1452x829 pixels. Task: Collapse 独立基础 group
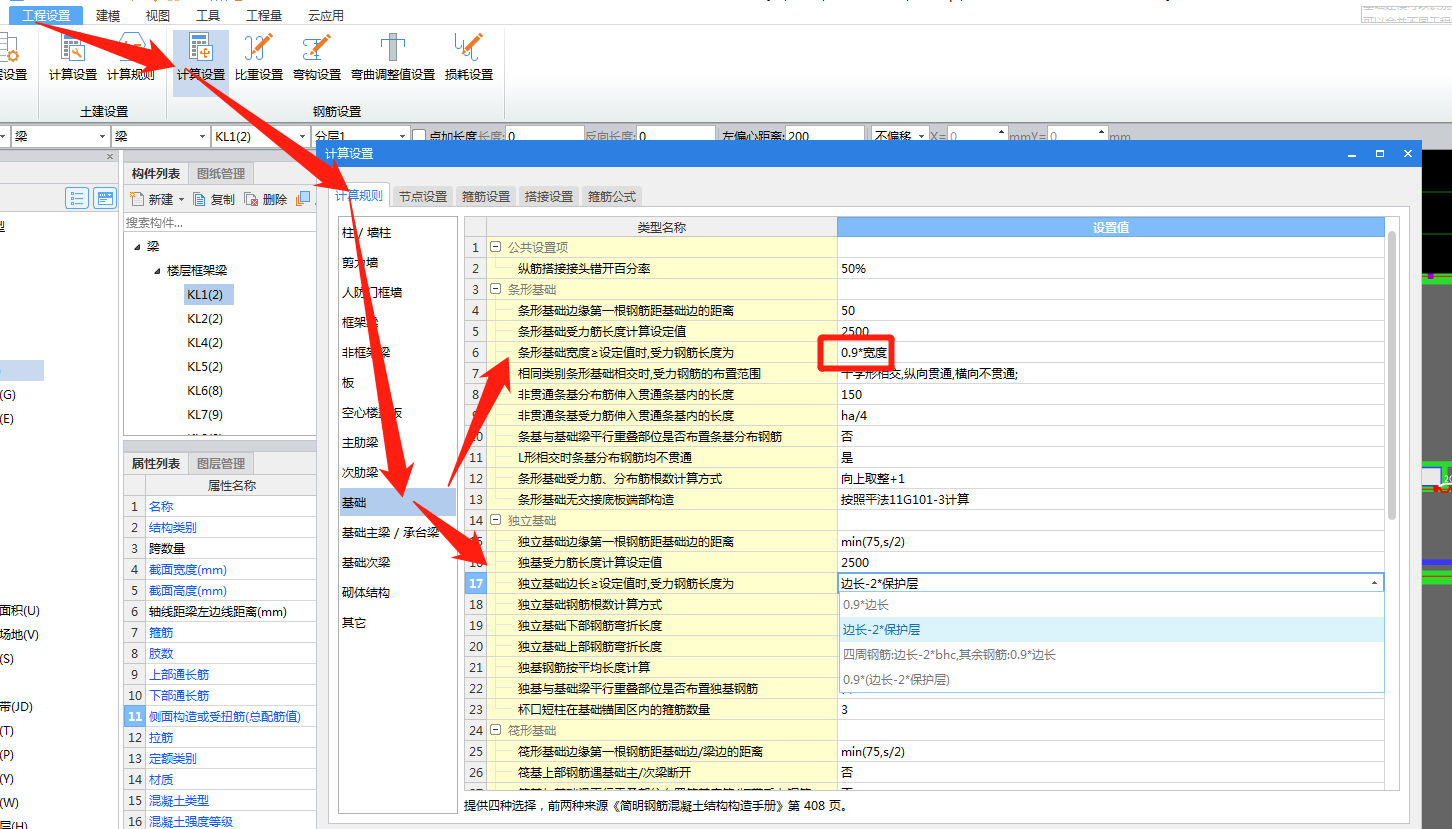[495, 520]
